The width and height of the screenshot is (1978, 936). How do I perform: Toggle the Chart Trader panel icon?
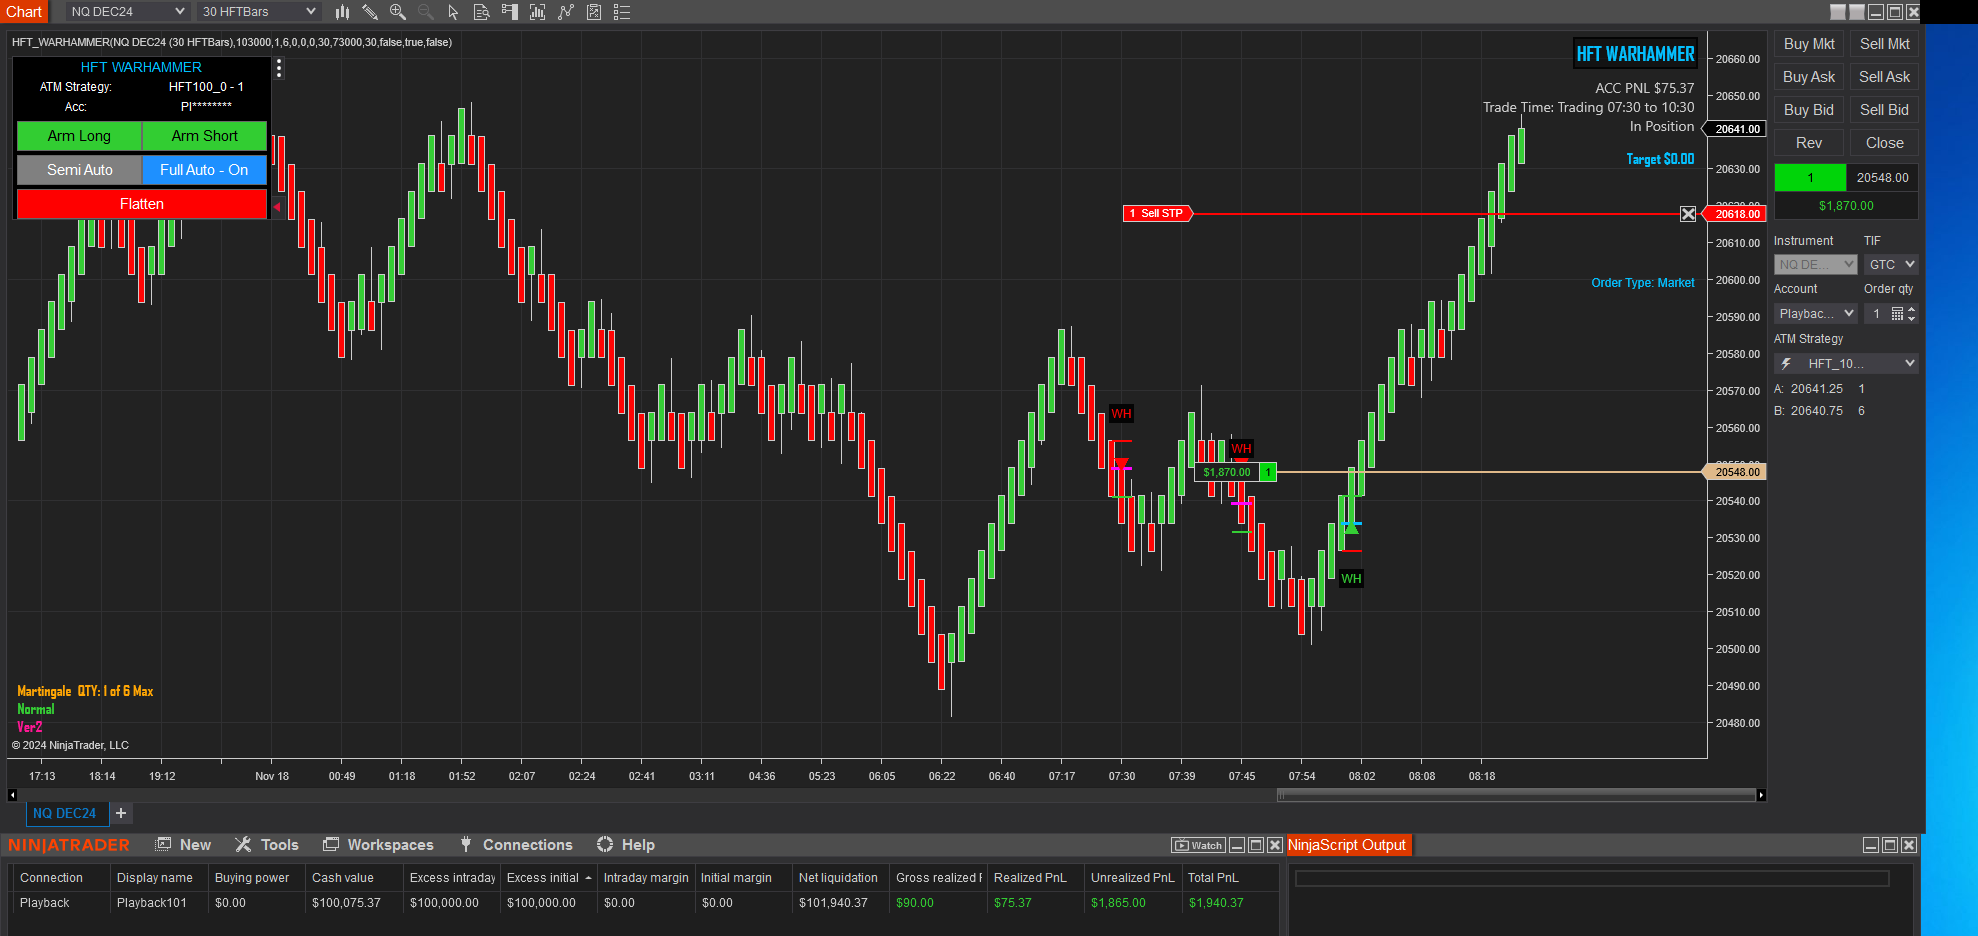[x=510, y=12]
